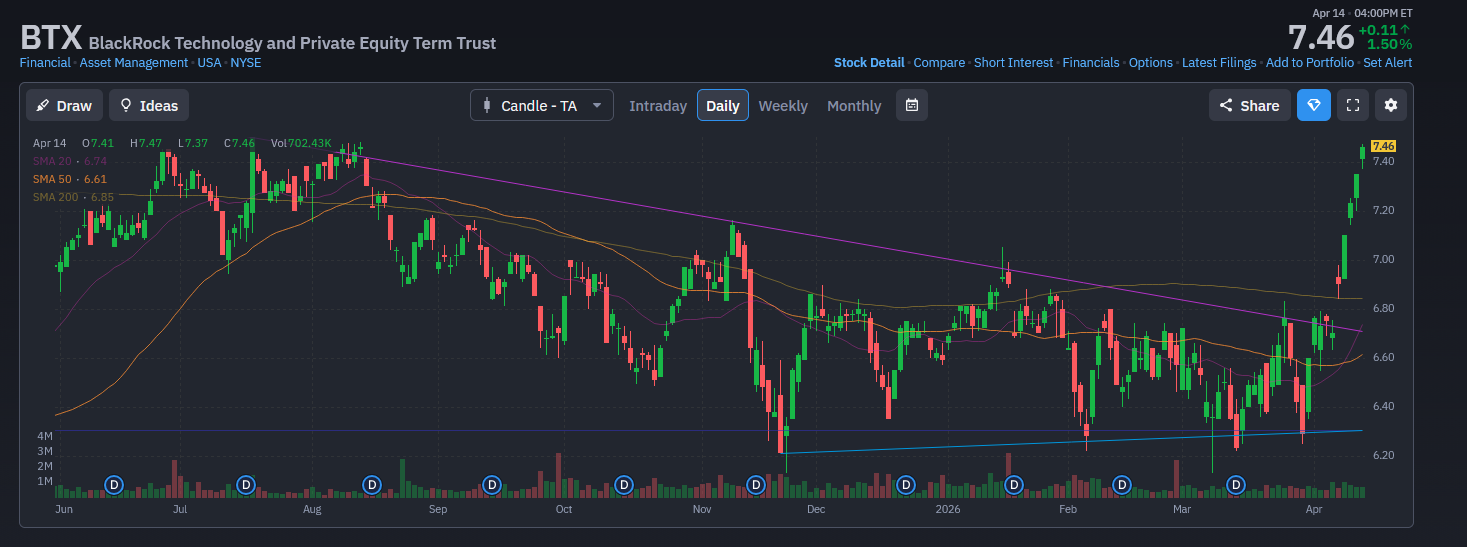Click the Share button
Viewport: 1467px width, 547px height.
1249,105
